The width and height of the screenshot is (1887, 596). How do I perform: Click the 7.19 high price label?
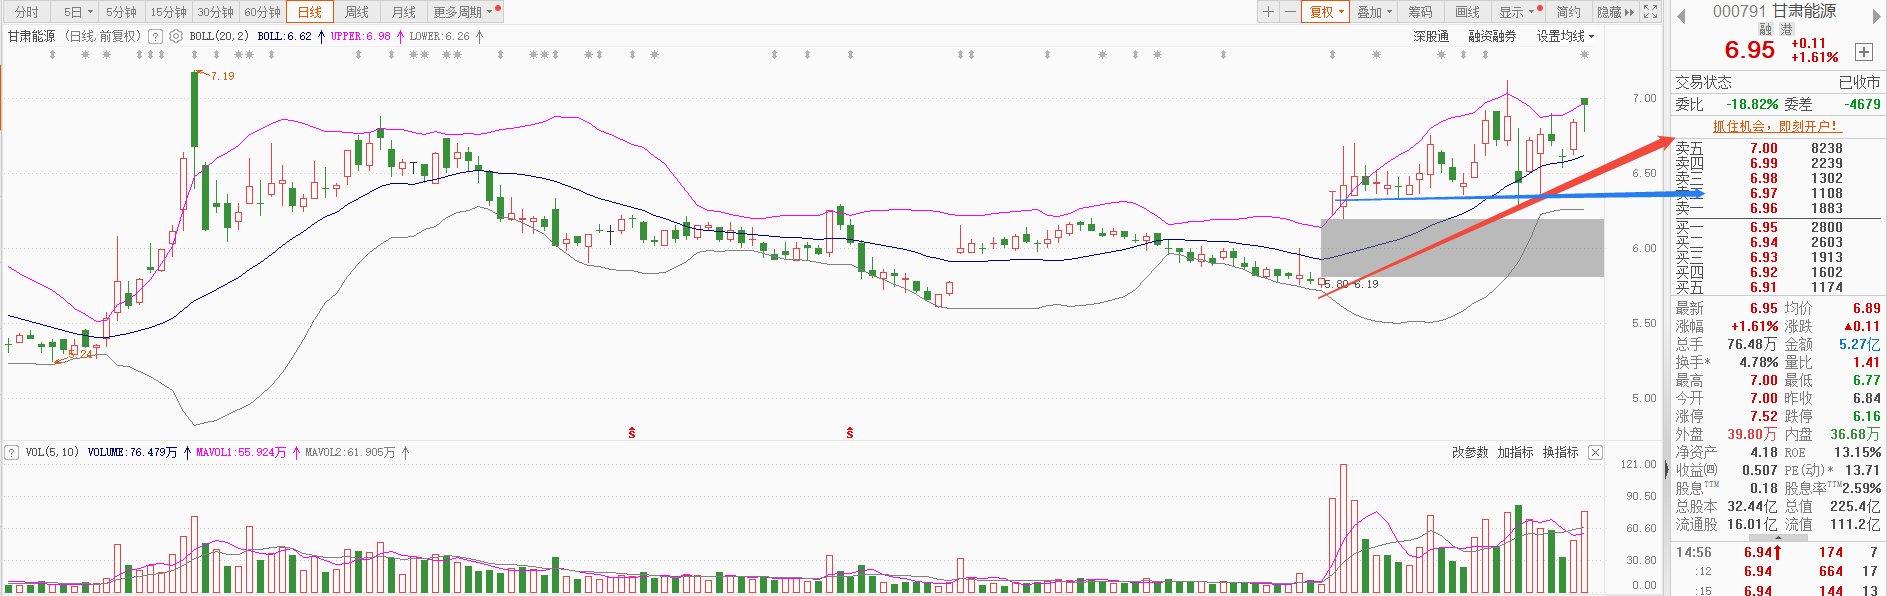pyautogui.click(x=222, y=76)
